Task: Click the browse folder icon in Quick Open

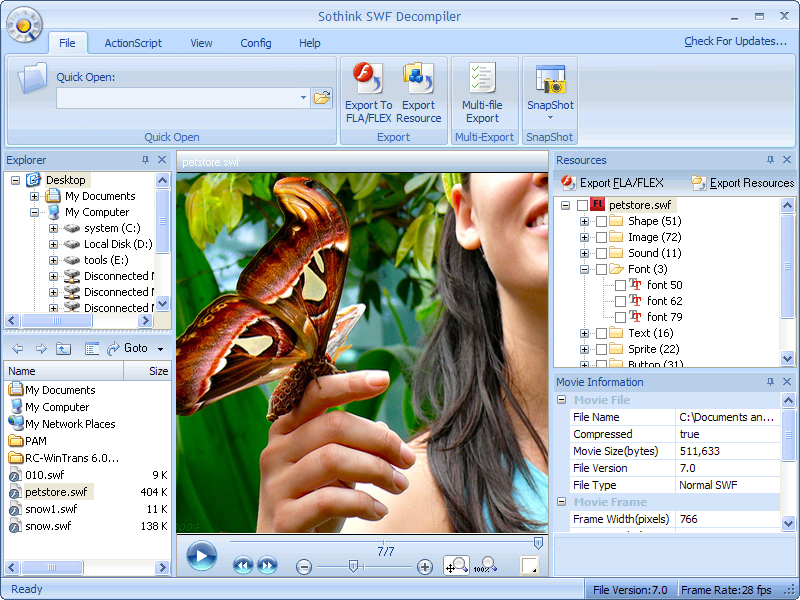Action: 322,98
